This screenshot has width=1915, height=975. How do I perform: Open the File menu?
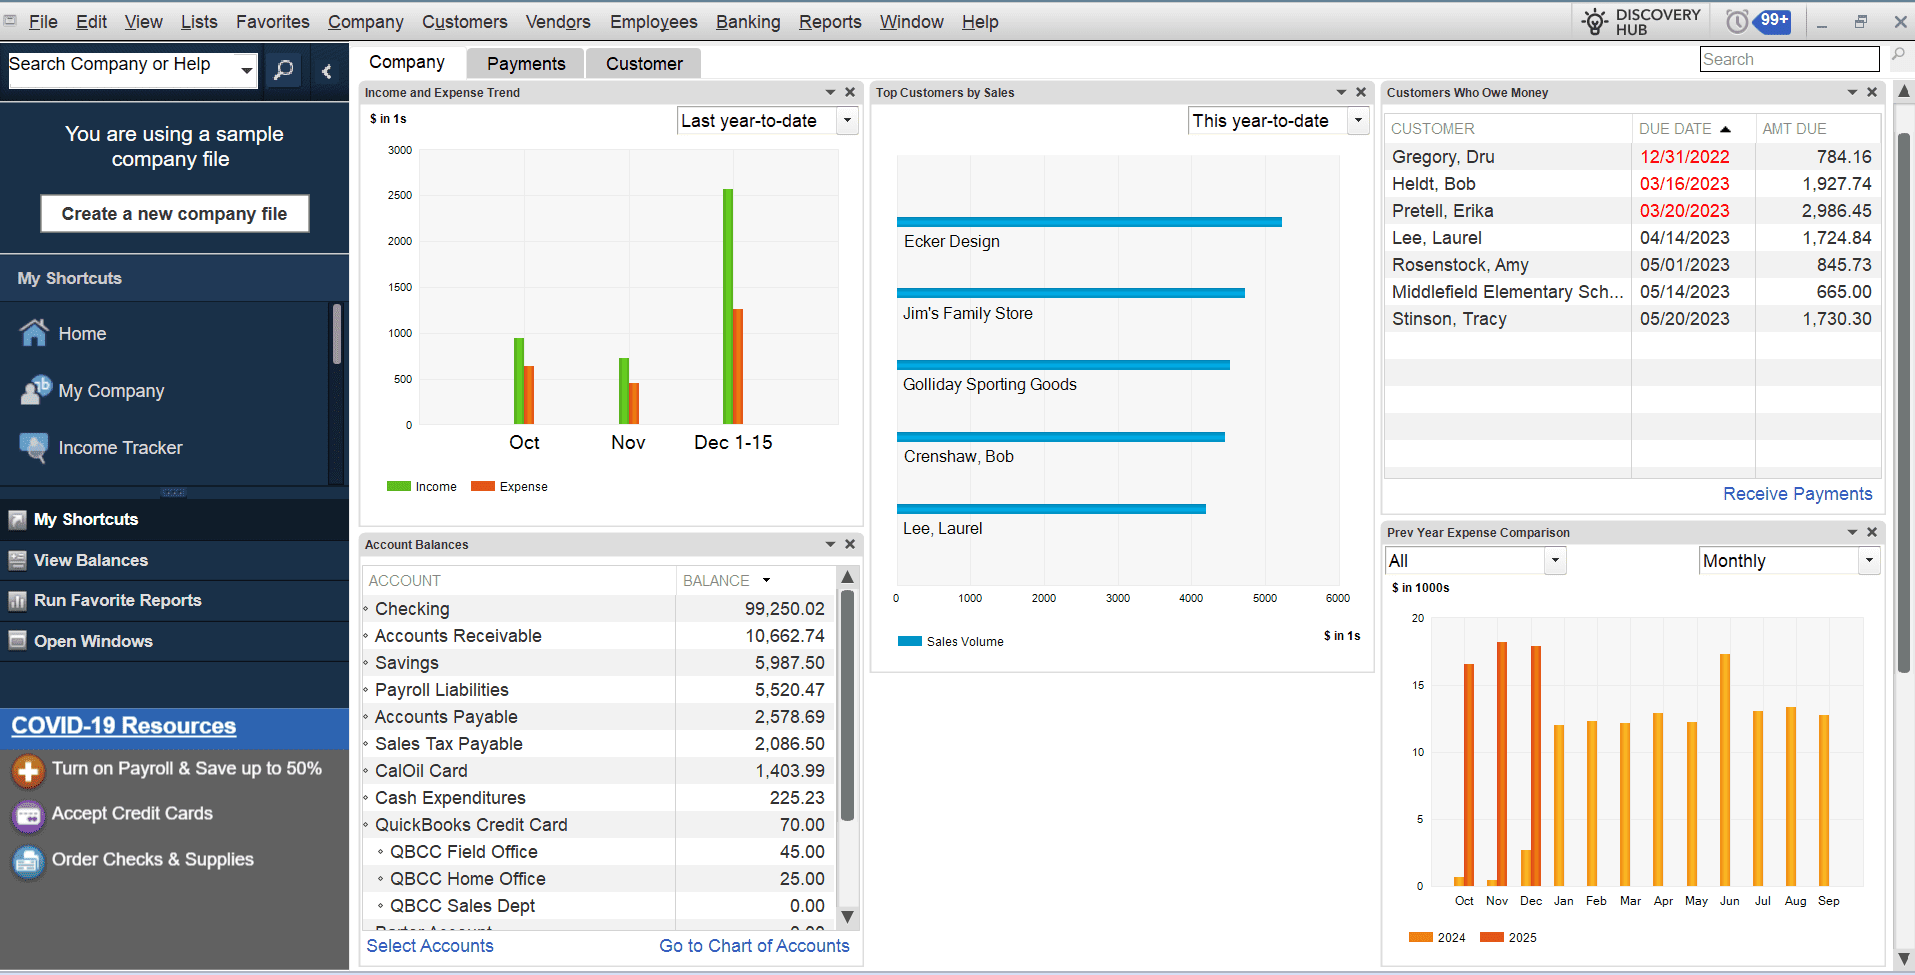click(43, 21)
